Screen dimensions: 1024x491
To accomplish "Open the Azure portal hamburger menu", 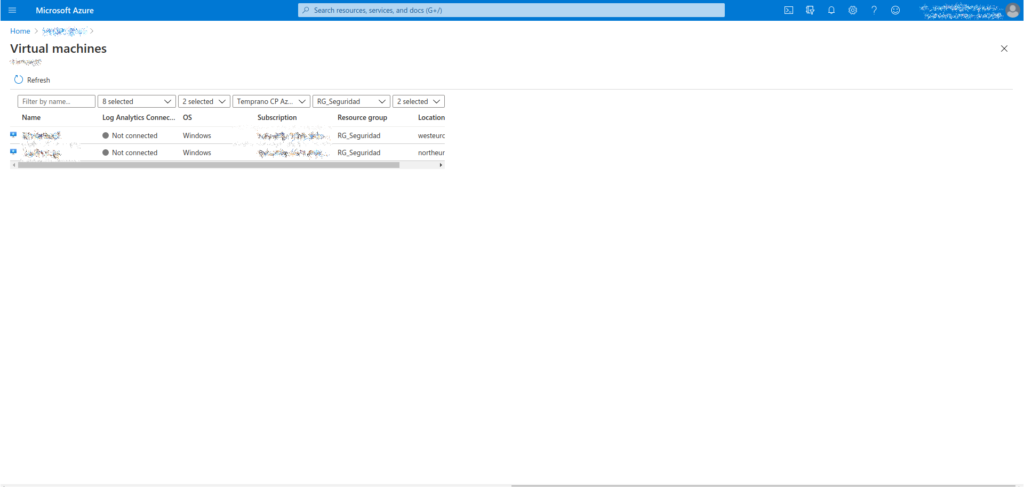I will pos(12,10).
